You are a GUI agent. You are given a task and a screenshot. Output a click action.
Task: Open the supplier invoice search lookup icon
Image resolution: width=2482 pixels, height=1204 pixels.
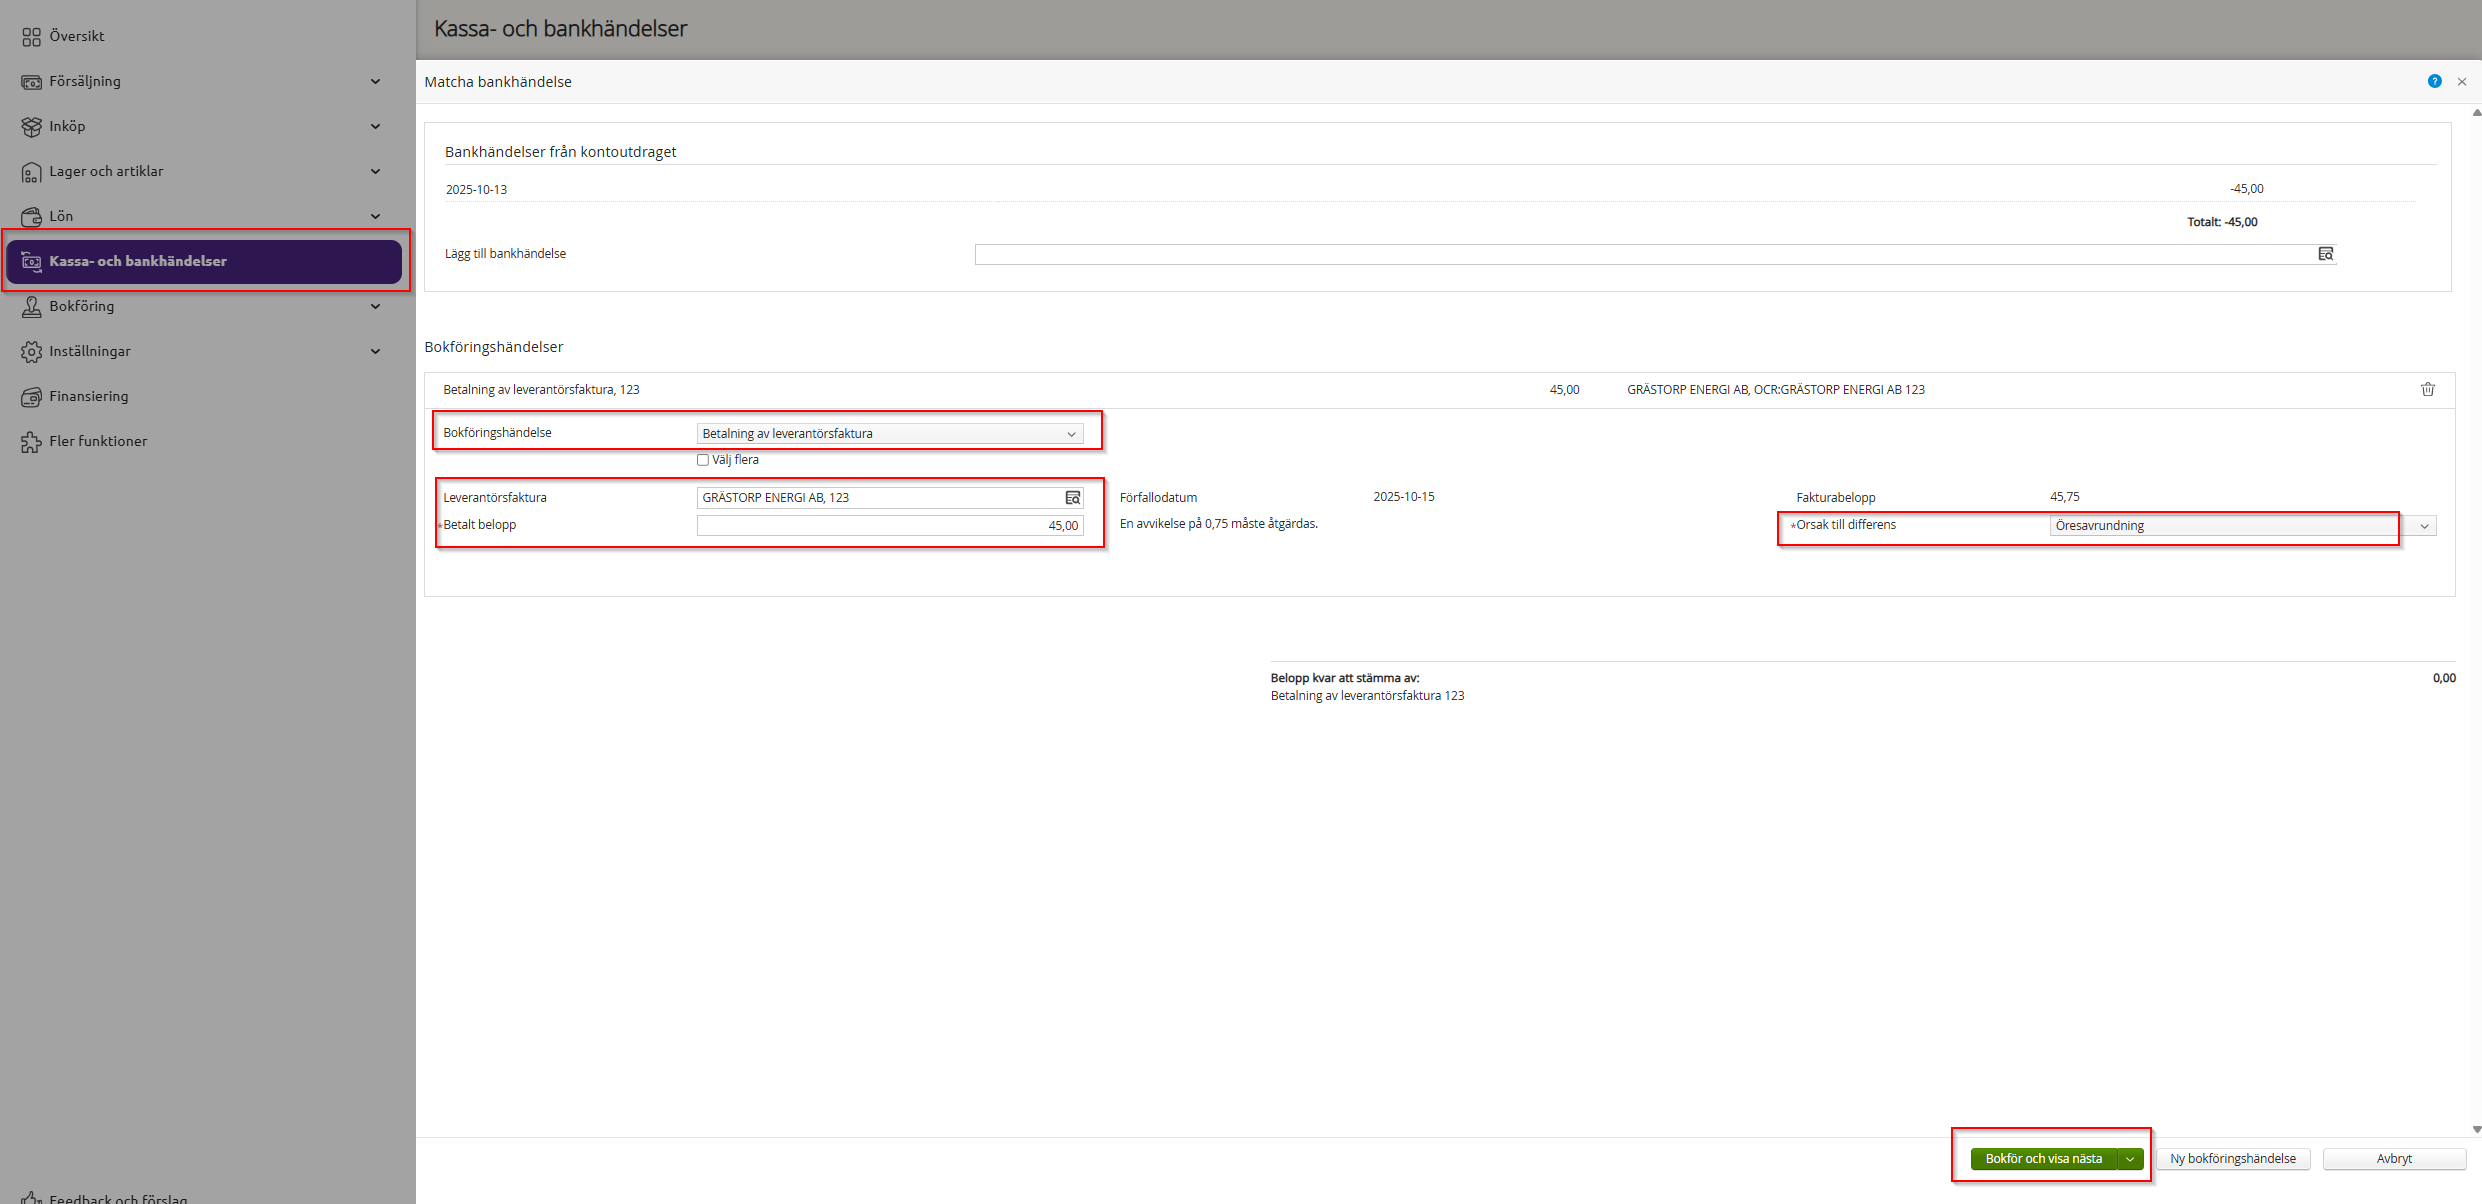coord(1072,497)
